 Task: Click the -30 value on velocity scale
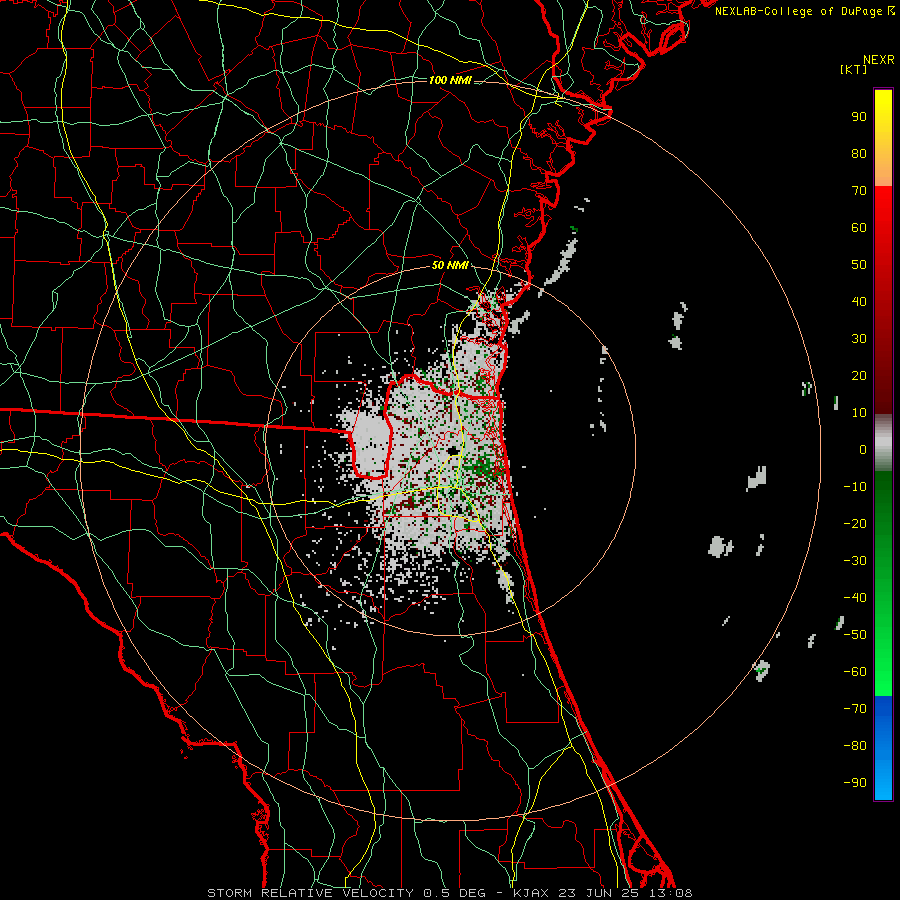855,561
